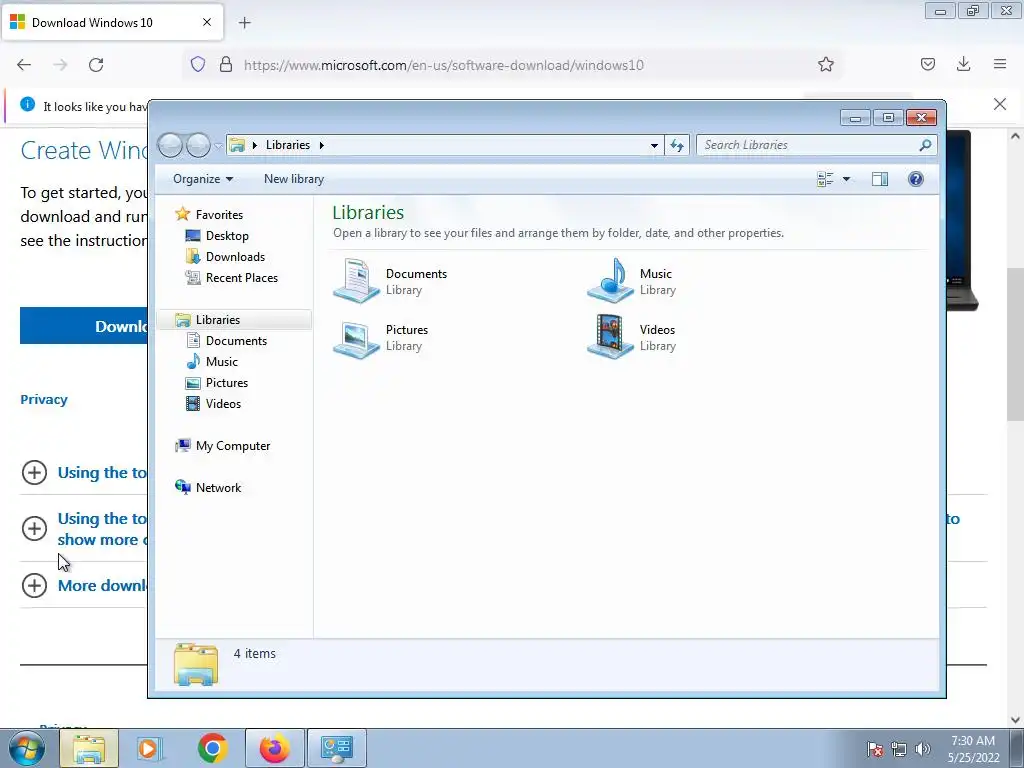Open the Pictures library icon in main pane

357,338
